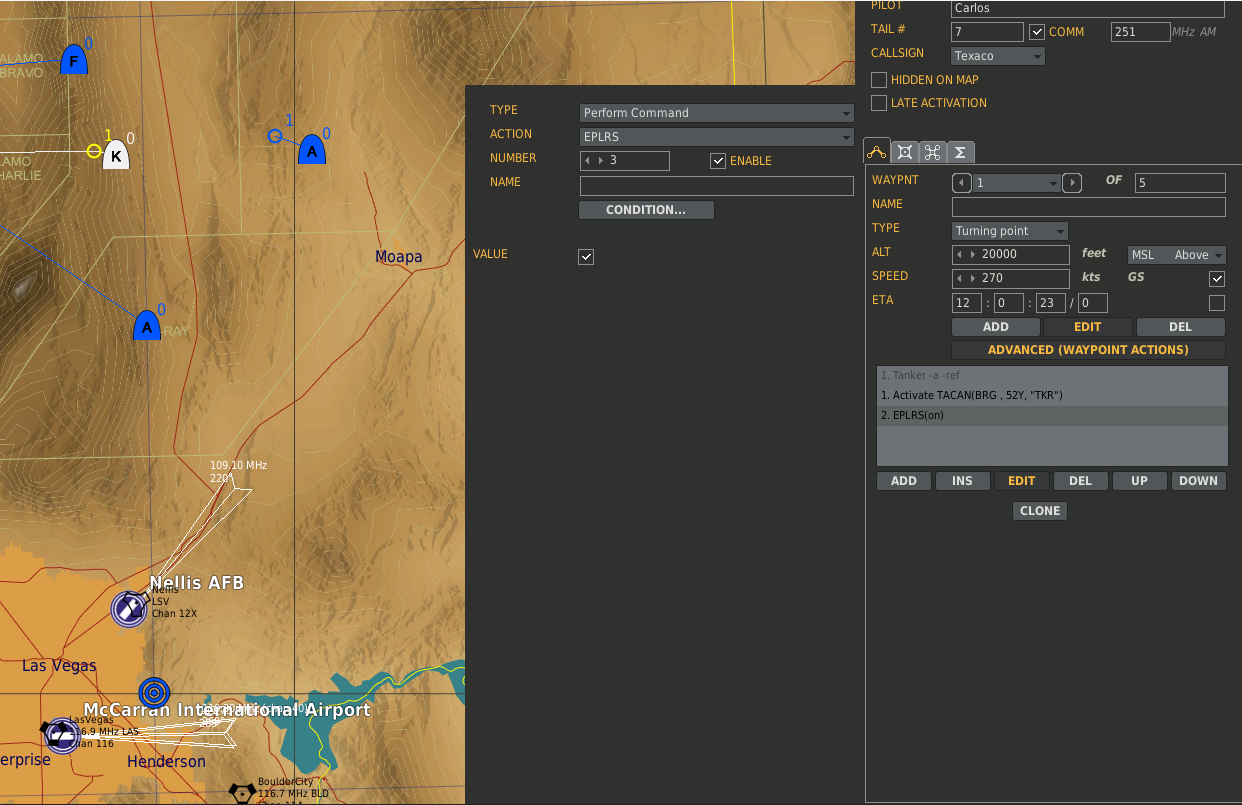
Task: Open the Summary sigma tab icon
Action: 960,152
